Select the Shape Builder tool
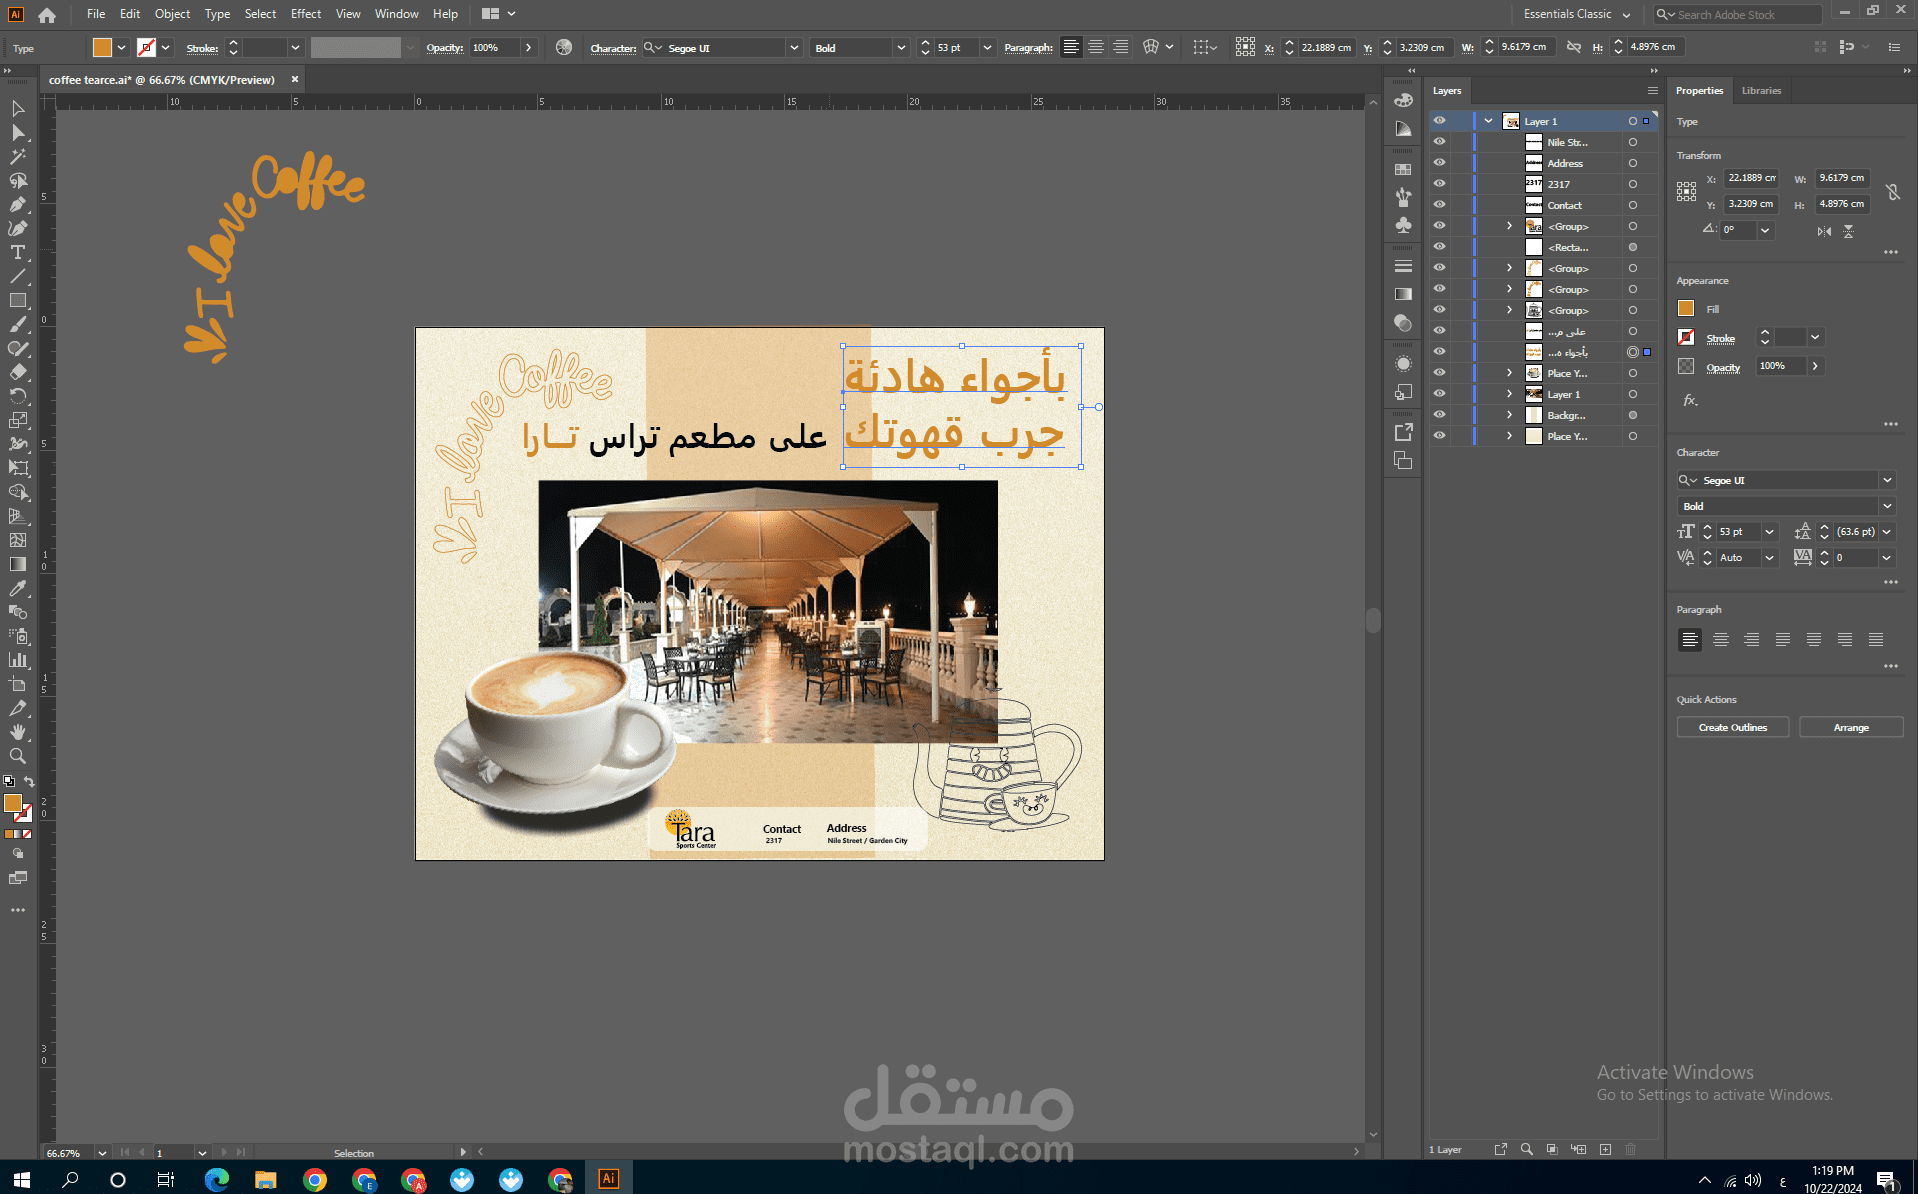1918x1194 pixels. click(18, 493)
